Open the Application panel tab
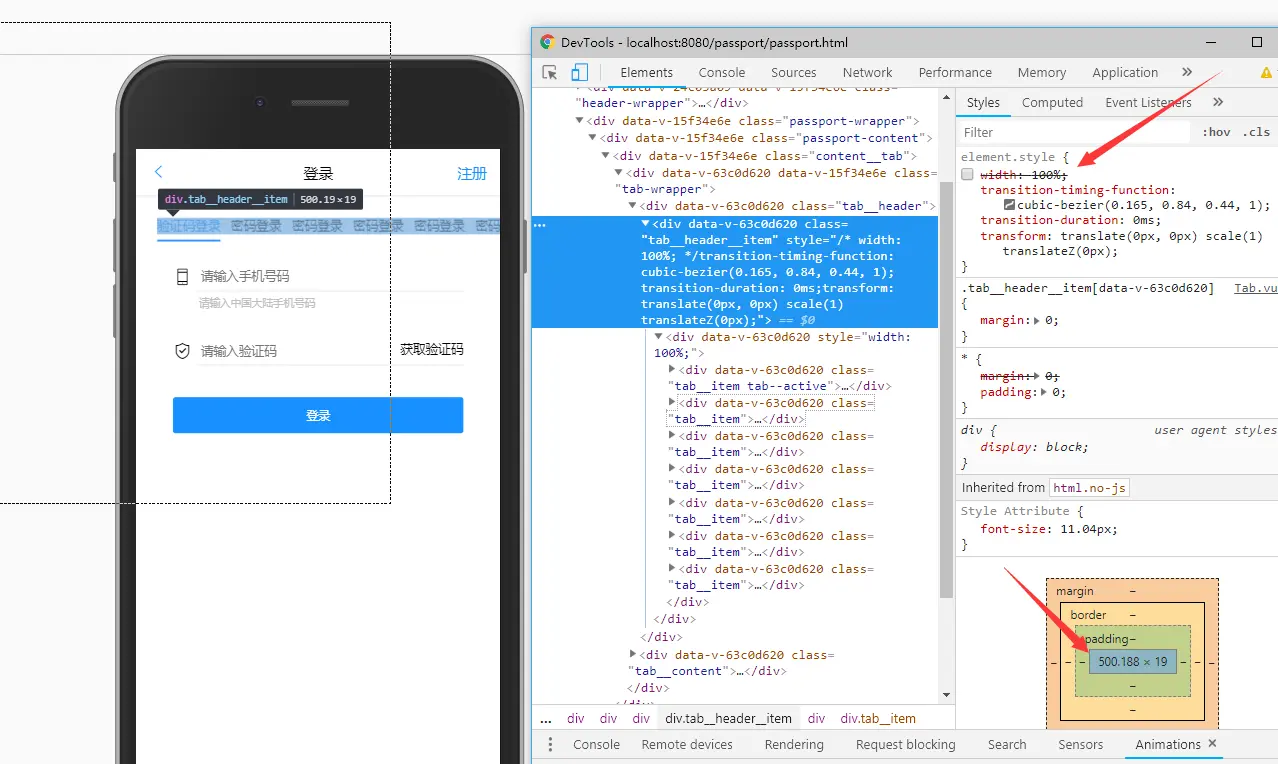Screen dimensions: 1278x764 [1125, 72]
